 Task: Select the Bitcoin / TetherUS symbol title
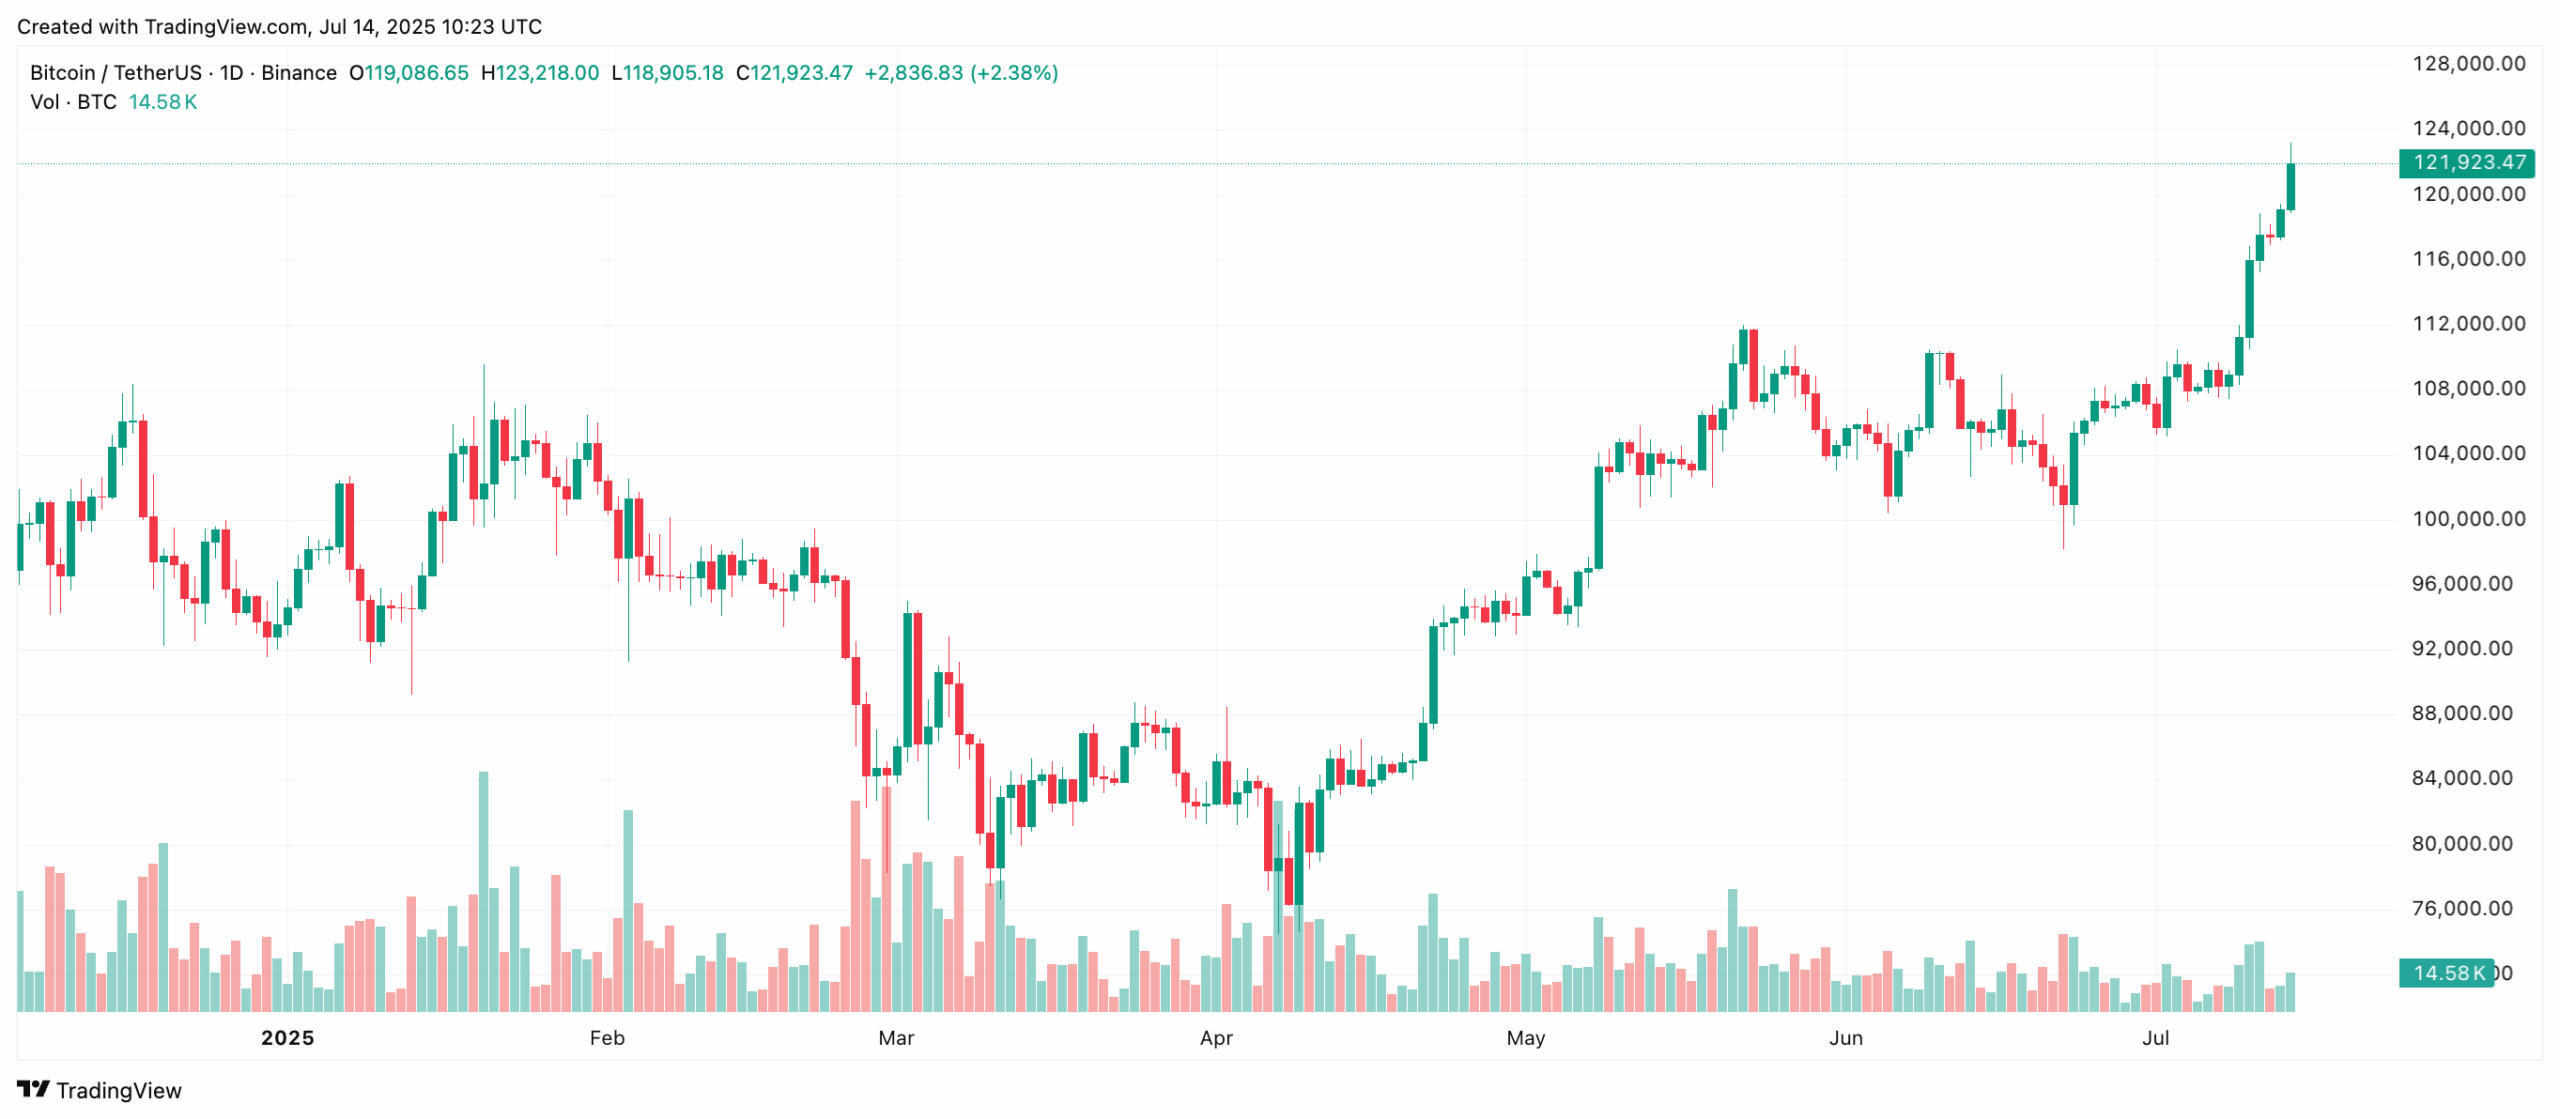115,73
